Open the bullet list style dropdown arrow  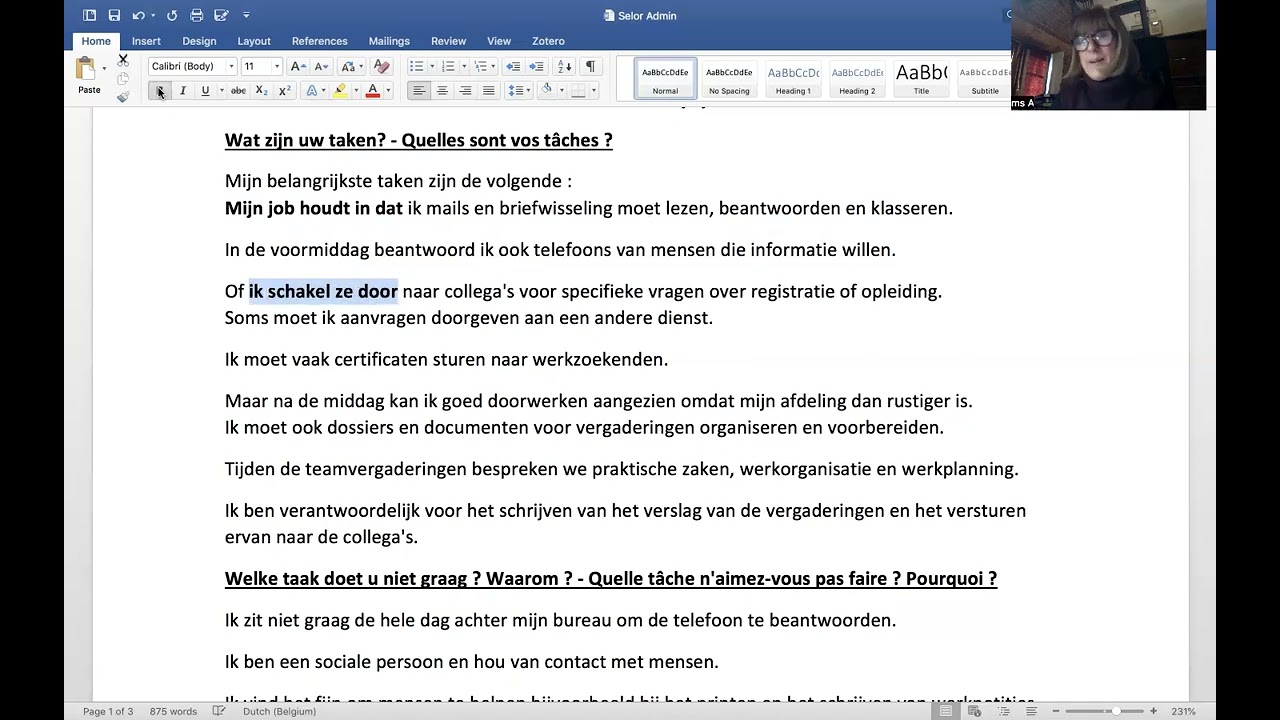coord(432,66)
